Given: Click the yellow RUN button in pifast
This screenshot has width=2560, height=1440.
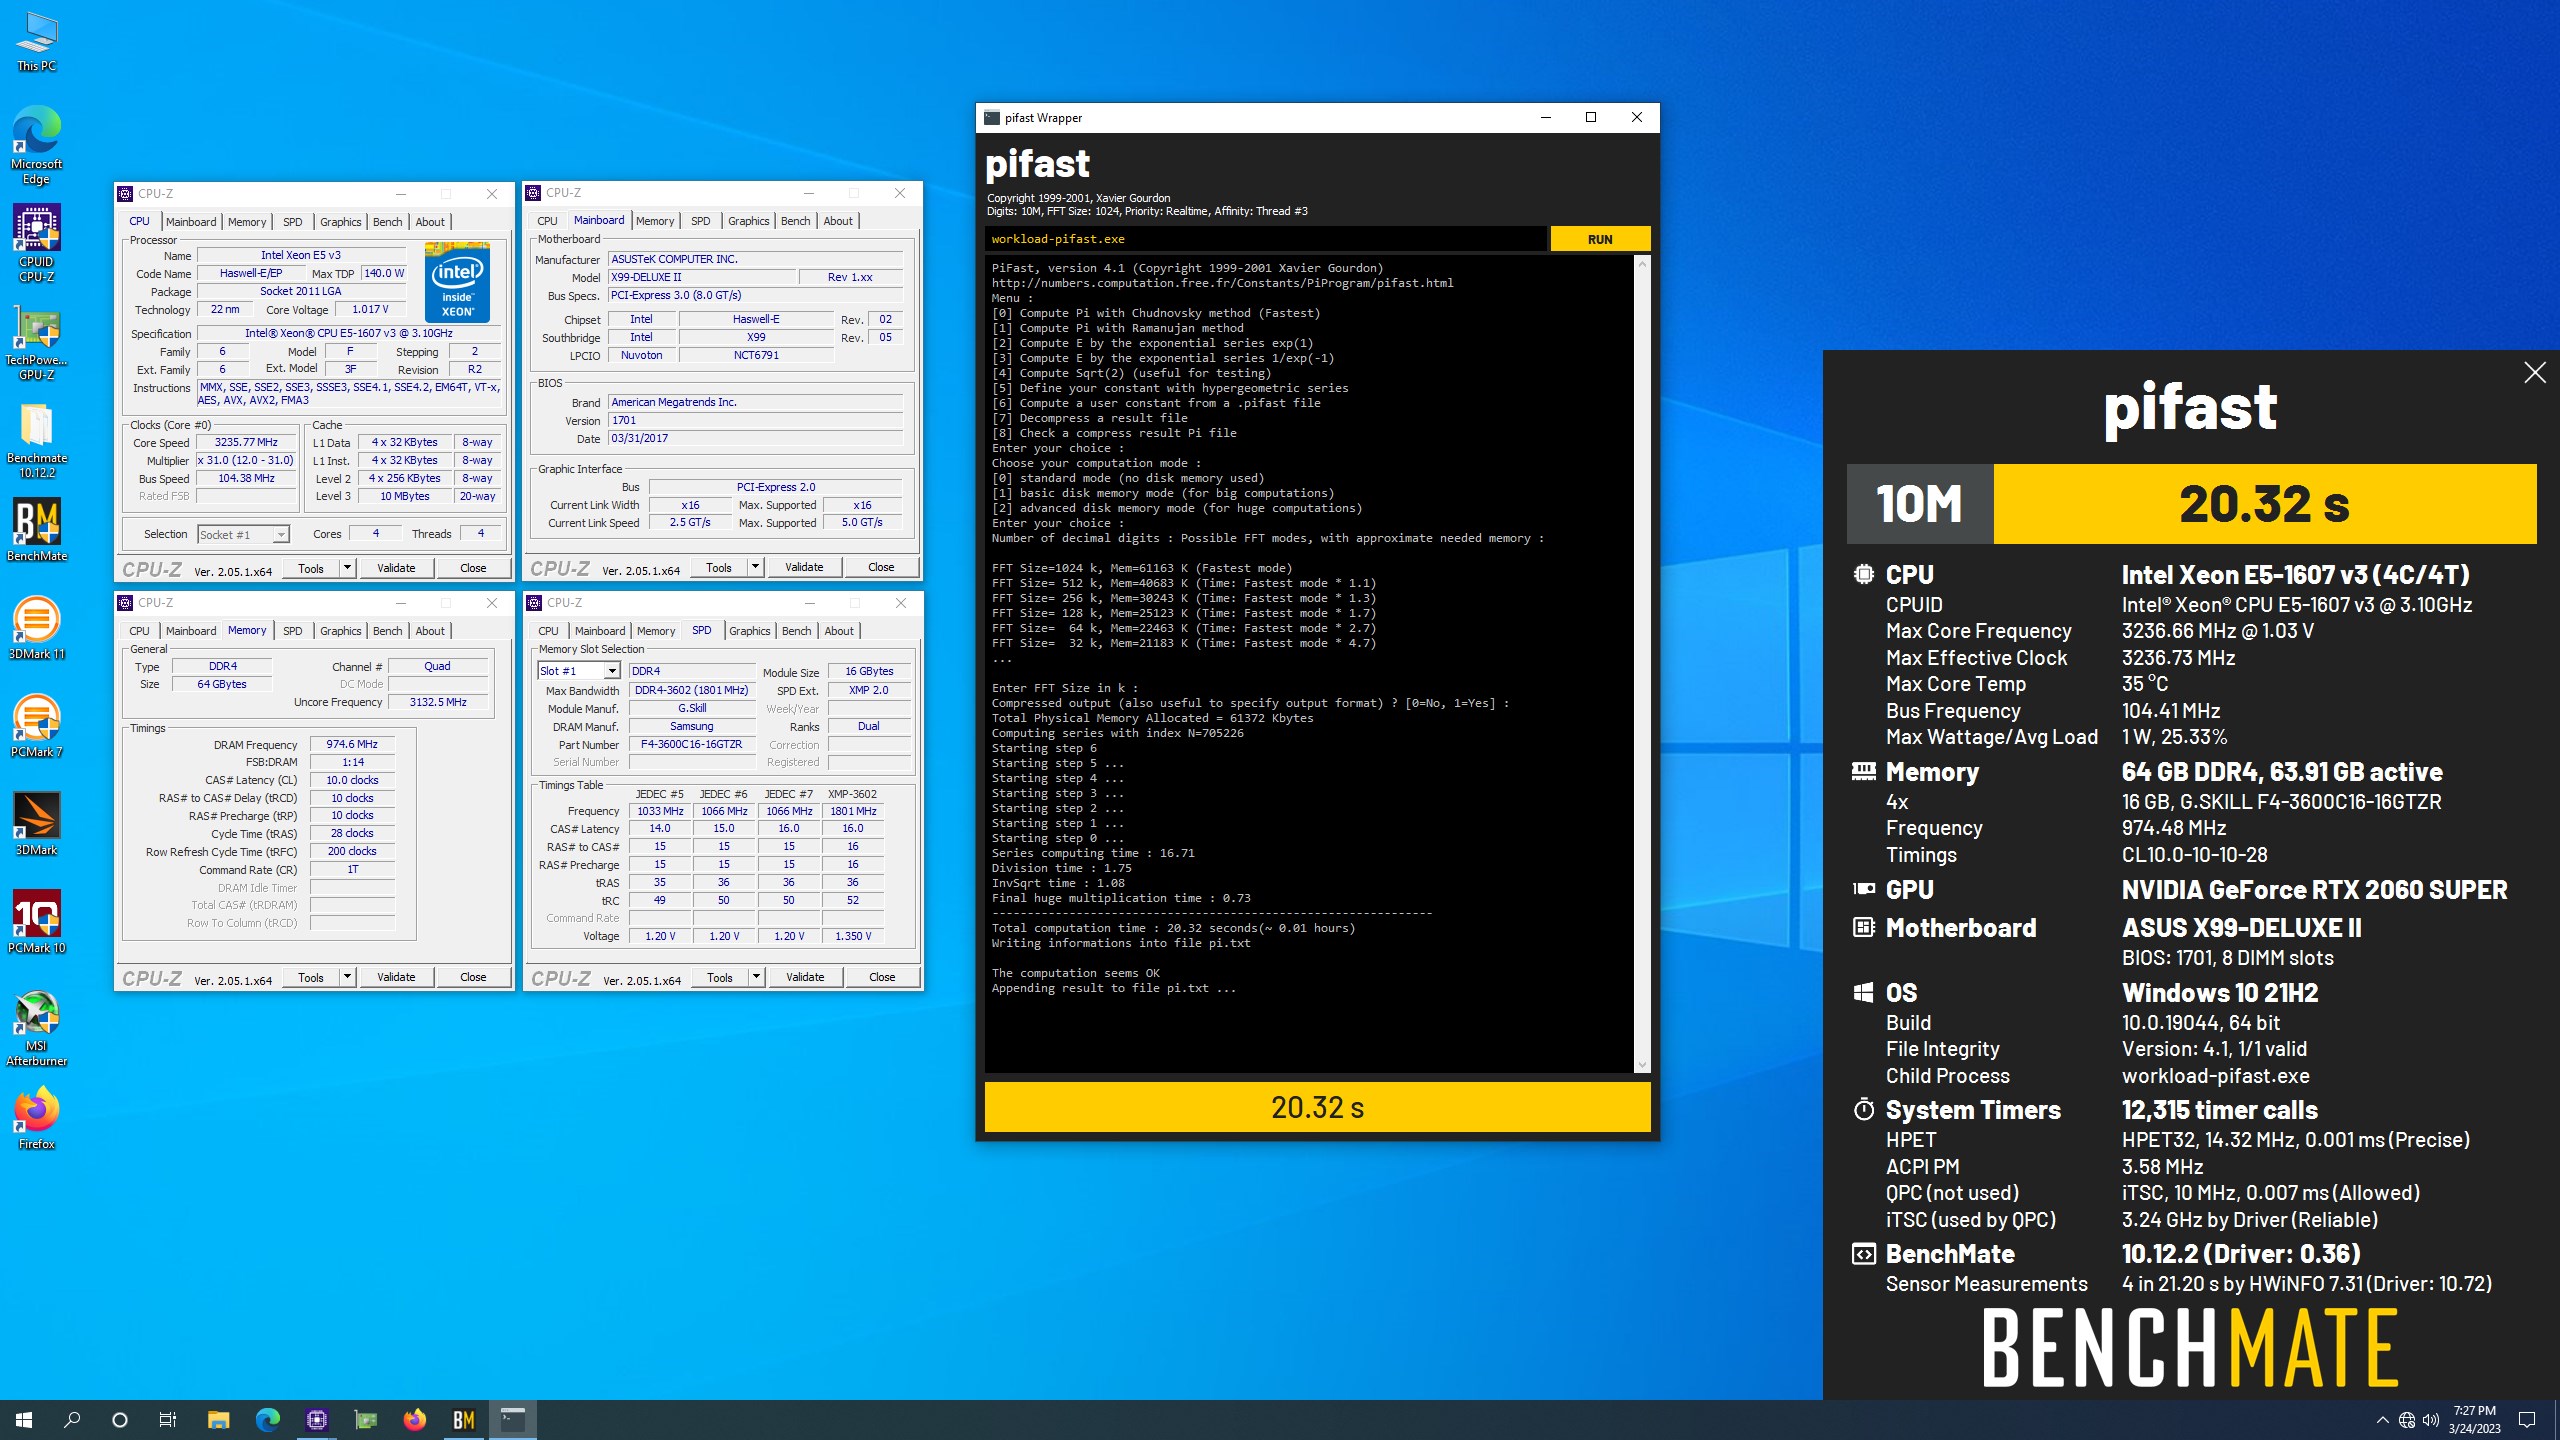Looking at the screenshot, I should (x=1600, y=239).
